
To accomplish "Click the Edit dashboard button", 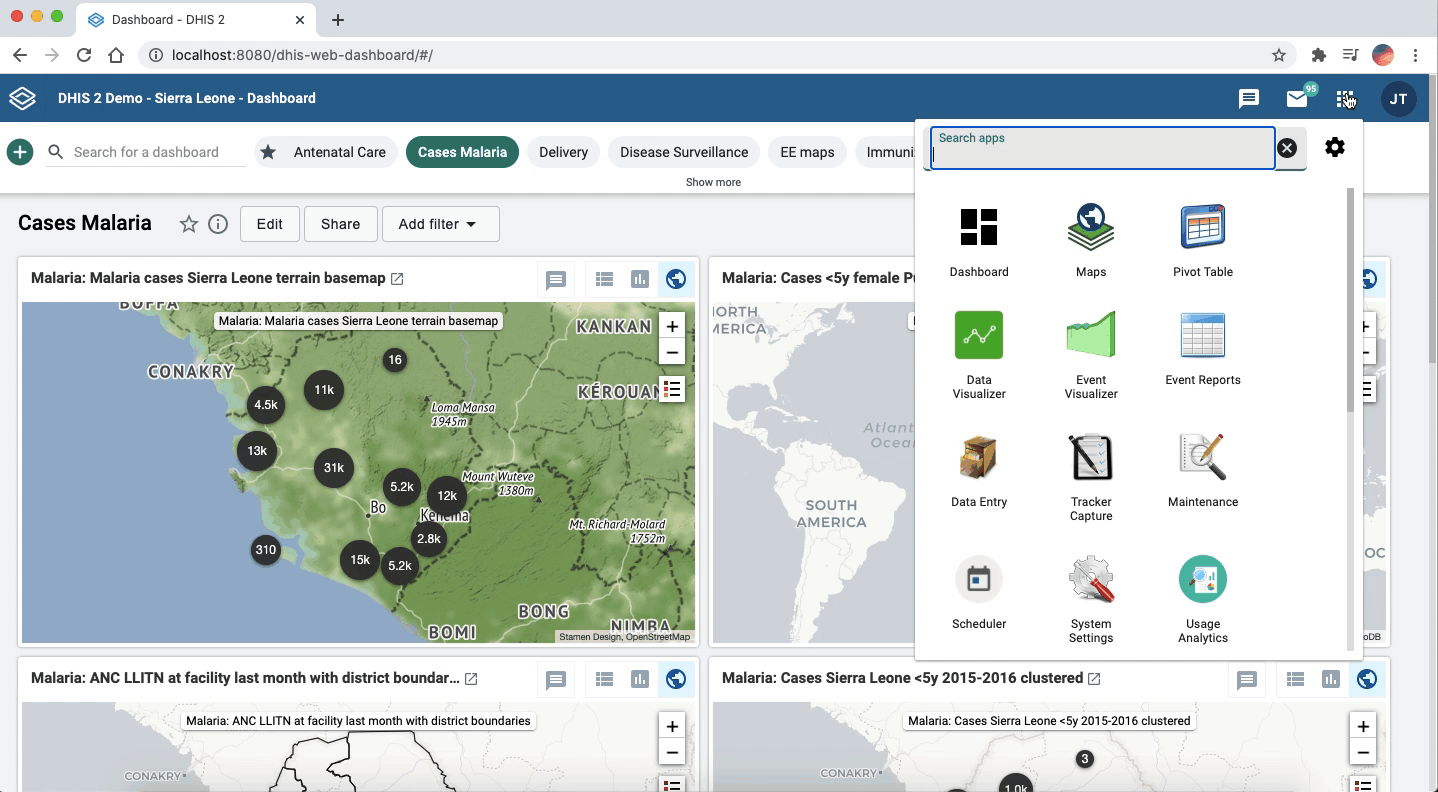I will [x=269, y=224].
